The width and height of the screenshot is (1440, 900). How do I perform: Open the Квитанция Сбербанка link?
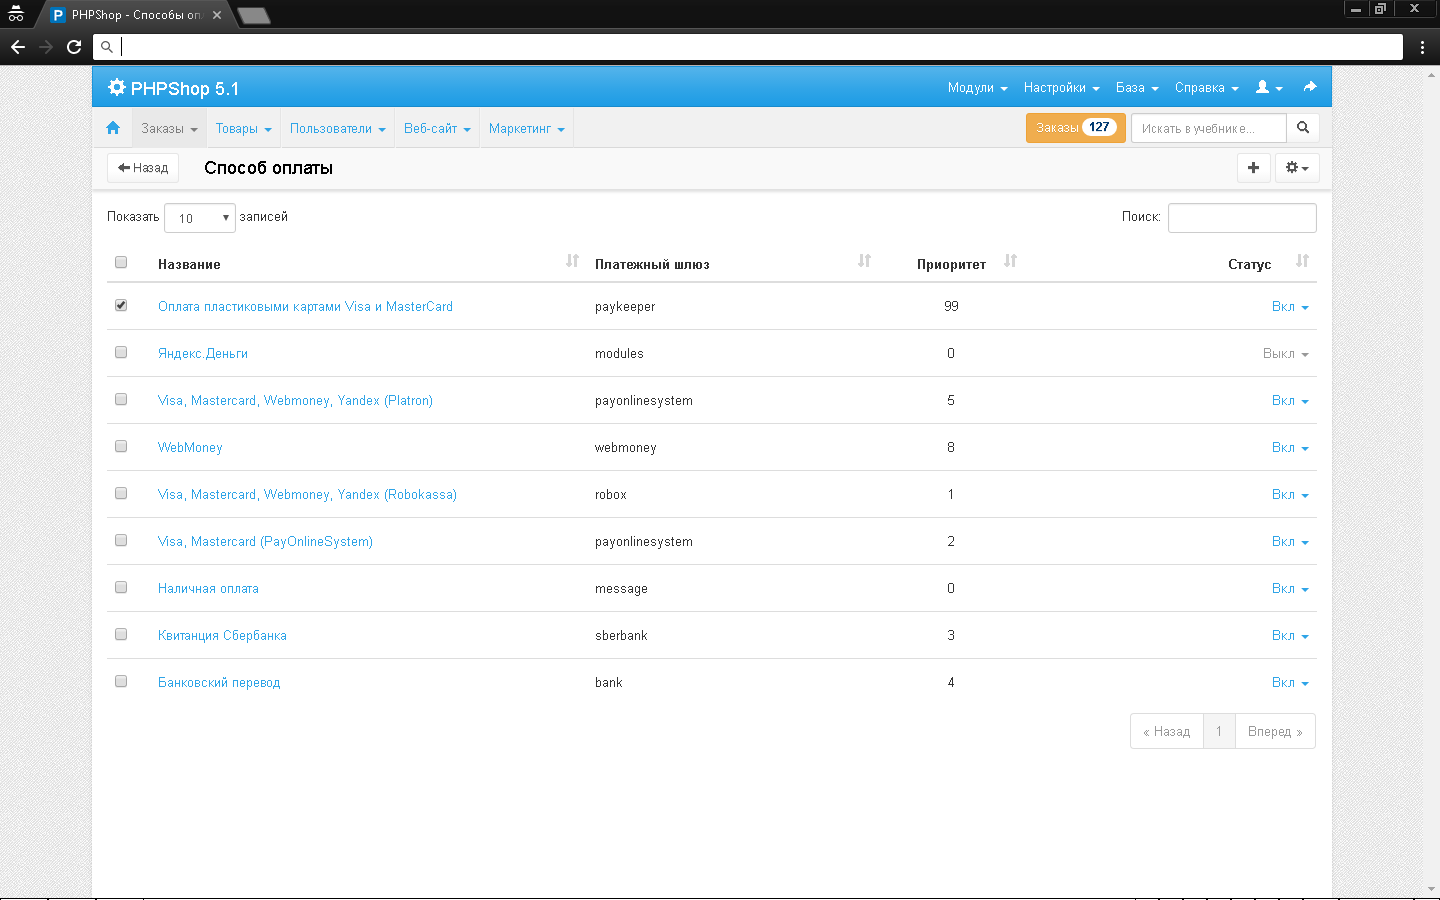(x=222, y=636)
